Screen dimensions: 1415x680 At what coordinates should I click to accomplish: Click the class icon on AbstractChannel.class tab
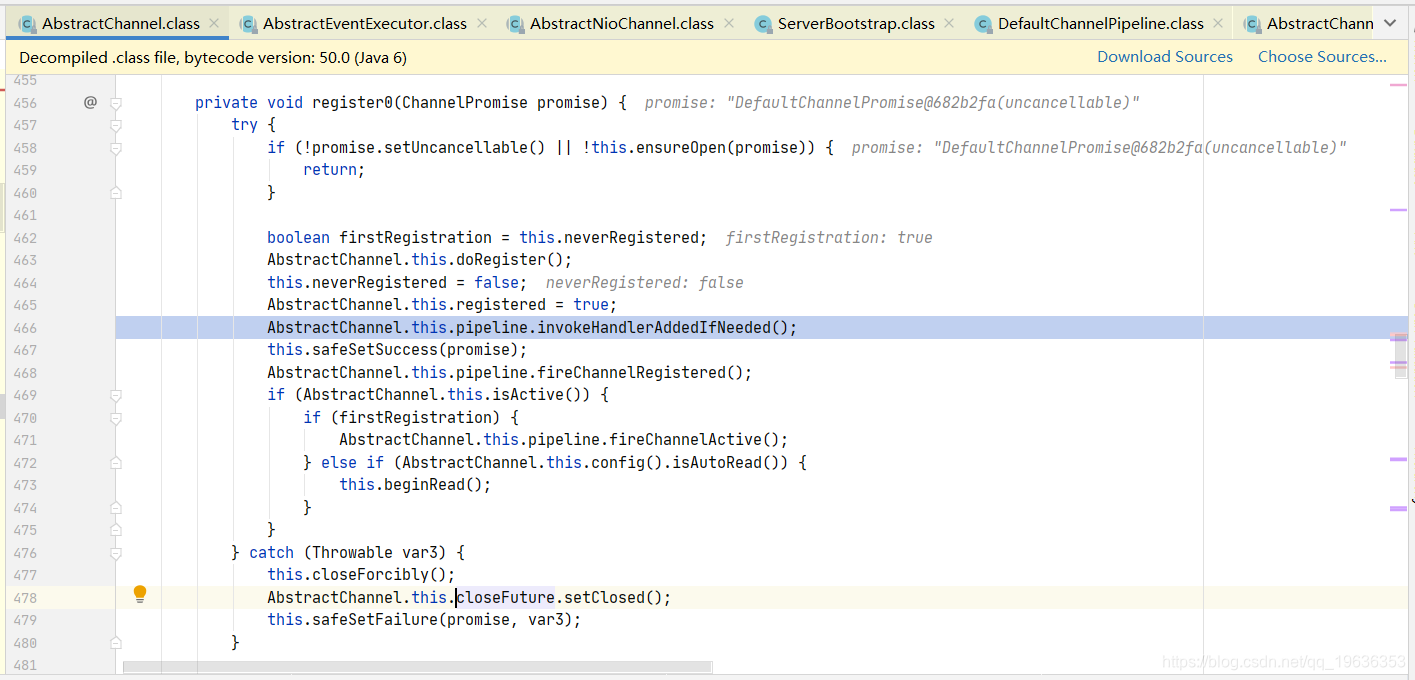pyautogui.click(x=27, y=24)
